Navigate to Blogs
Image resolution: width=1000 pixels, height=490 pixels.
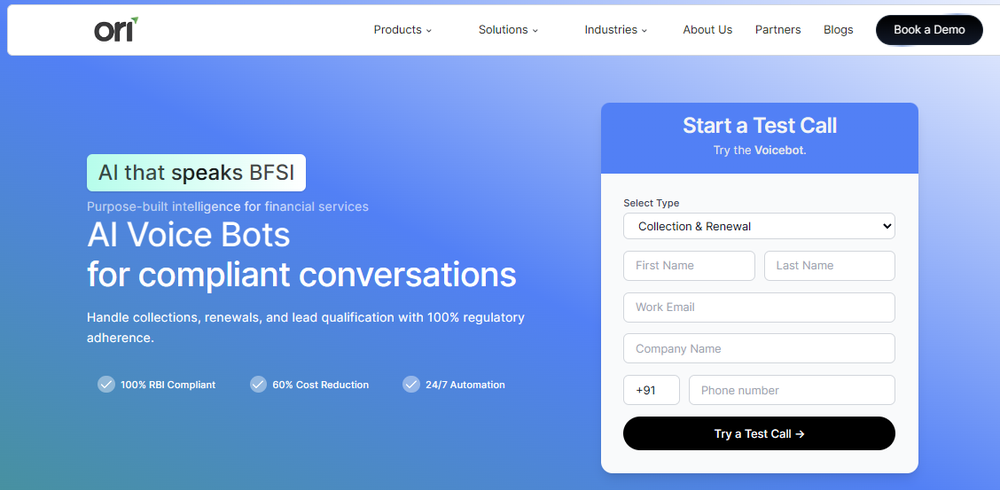838,30
